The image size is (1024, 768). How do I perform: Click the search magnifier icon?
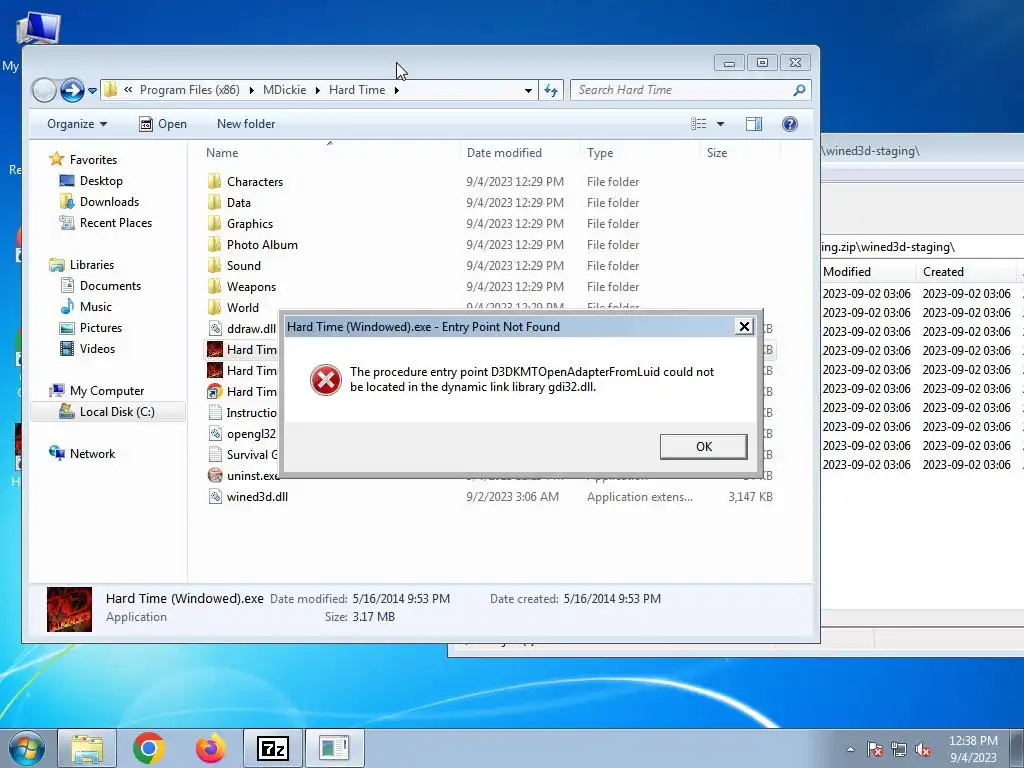(x=799, y=90)
